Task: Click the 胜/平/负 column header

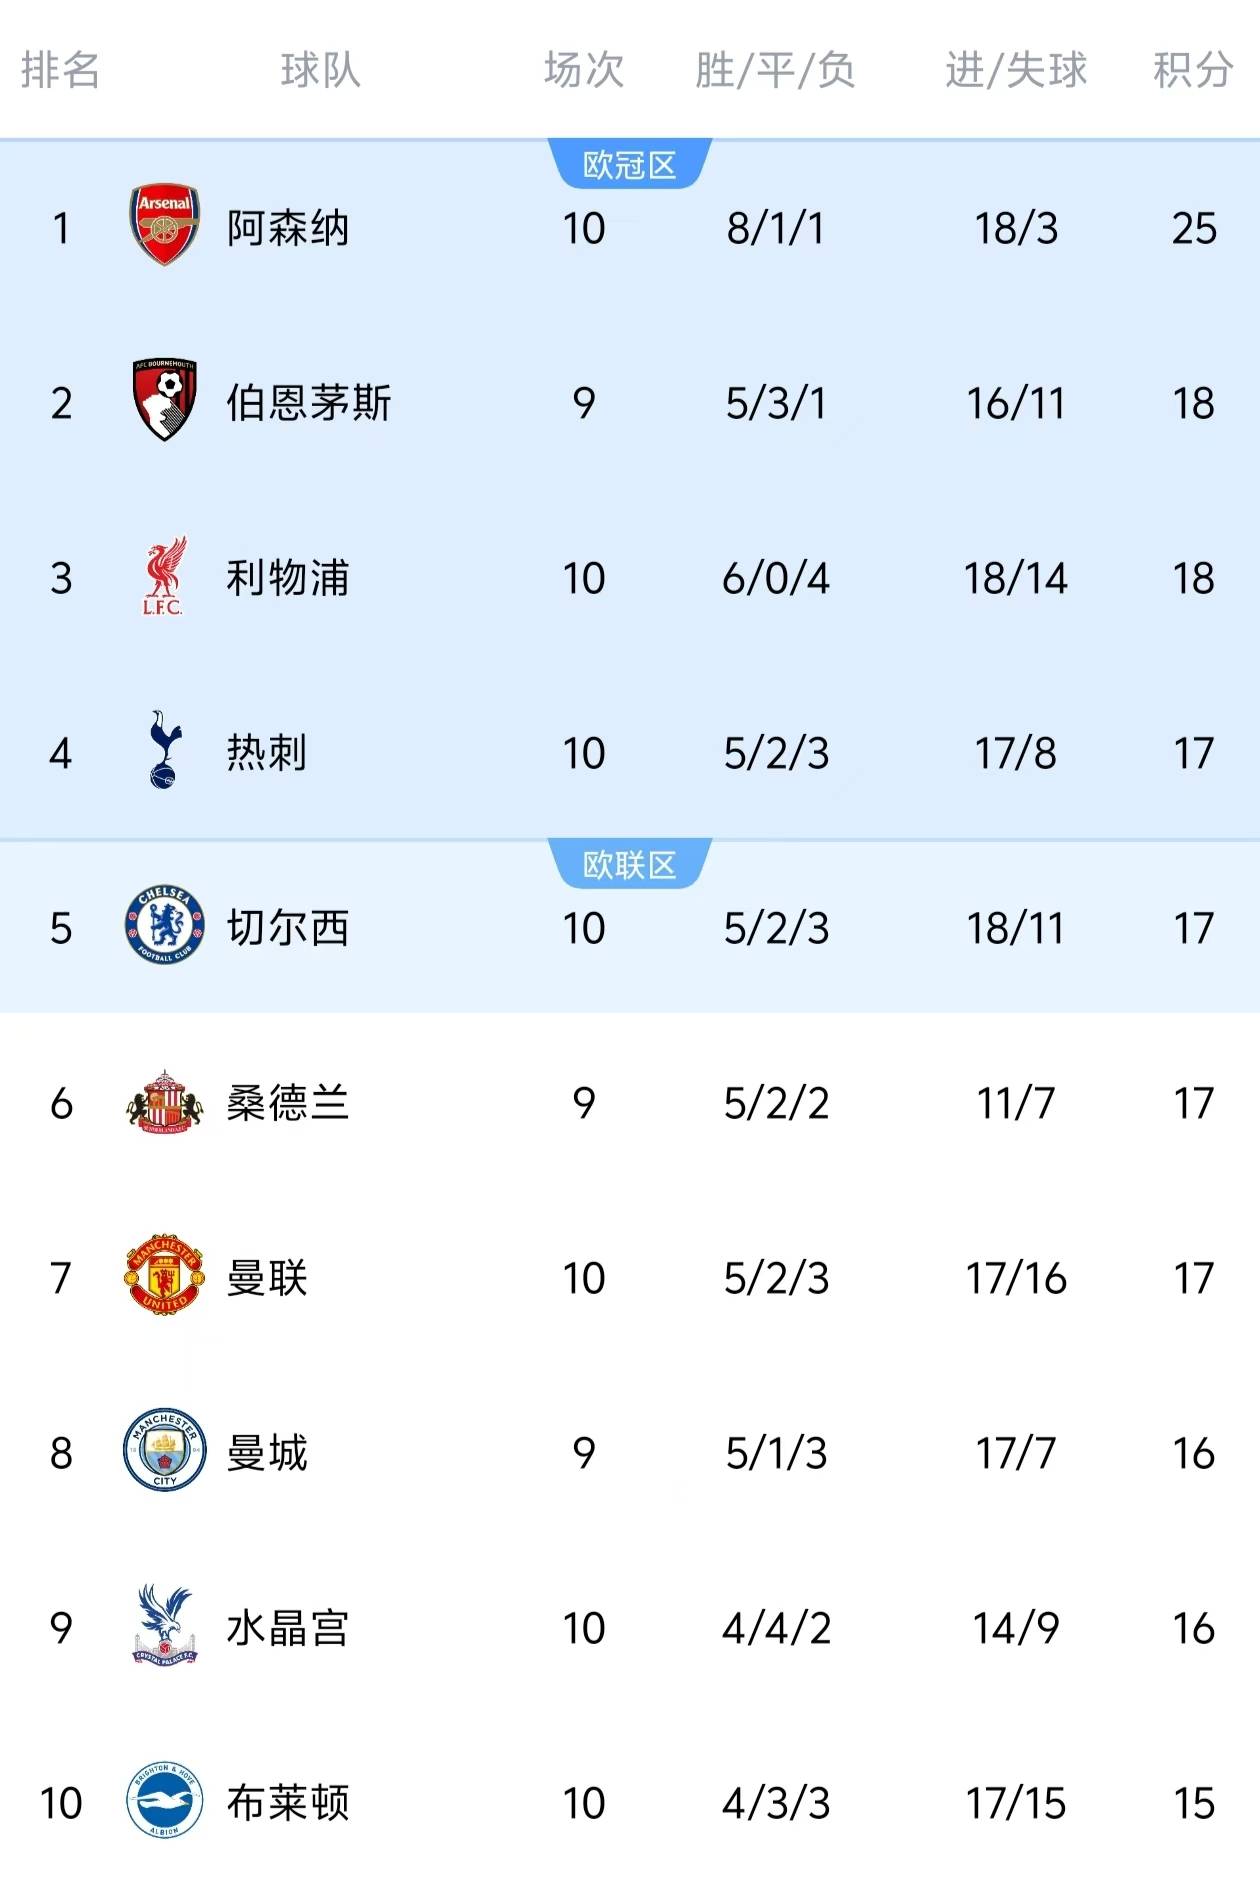Action: click(x=775, y=70)
